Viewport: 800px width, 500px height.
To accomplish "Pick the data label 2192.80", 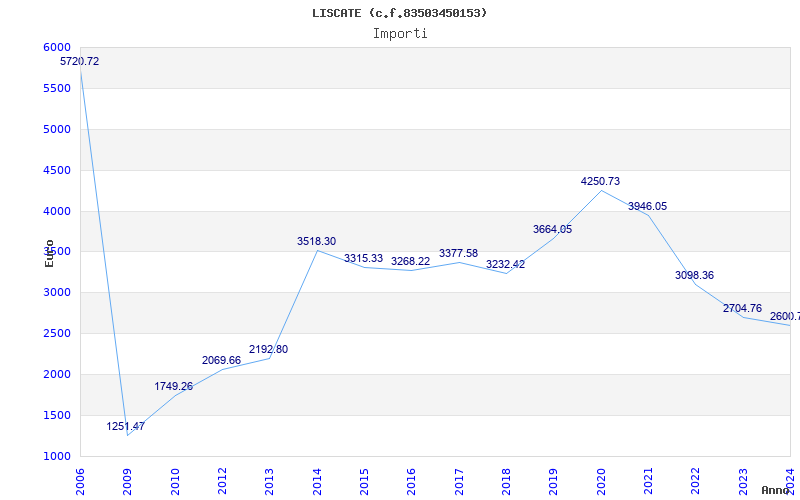I will click(268, 349).
